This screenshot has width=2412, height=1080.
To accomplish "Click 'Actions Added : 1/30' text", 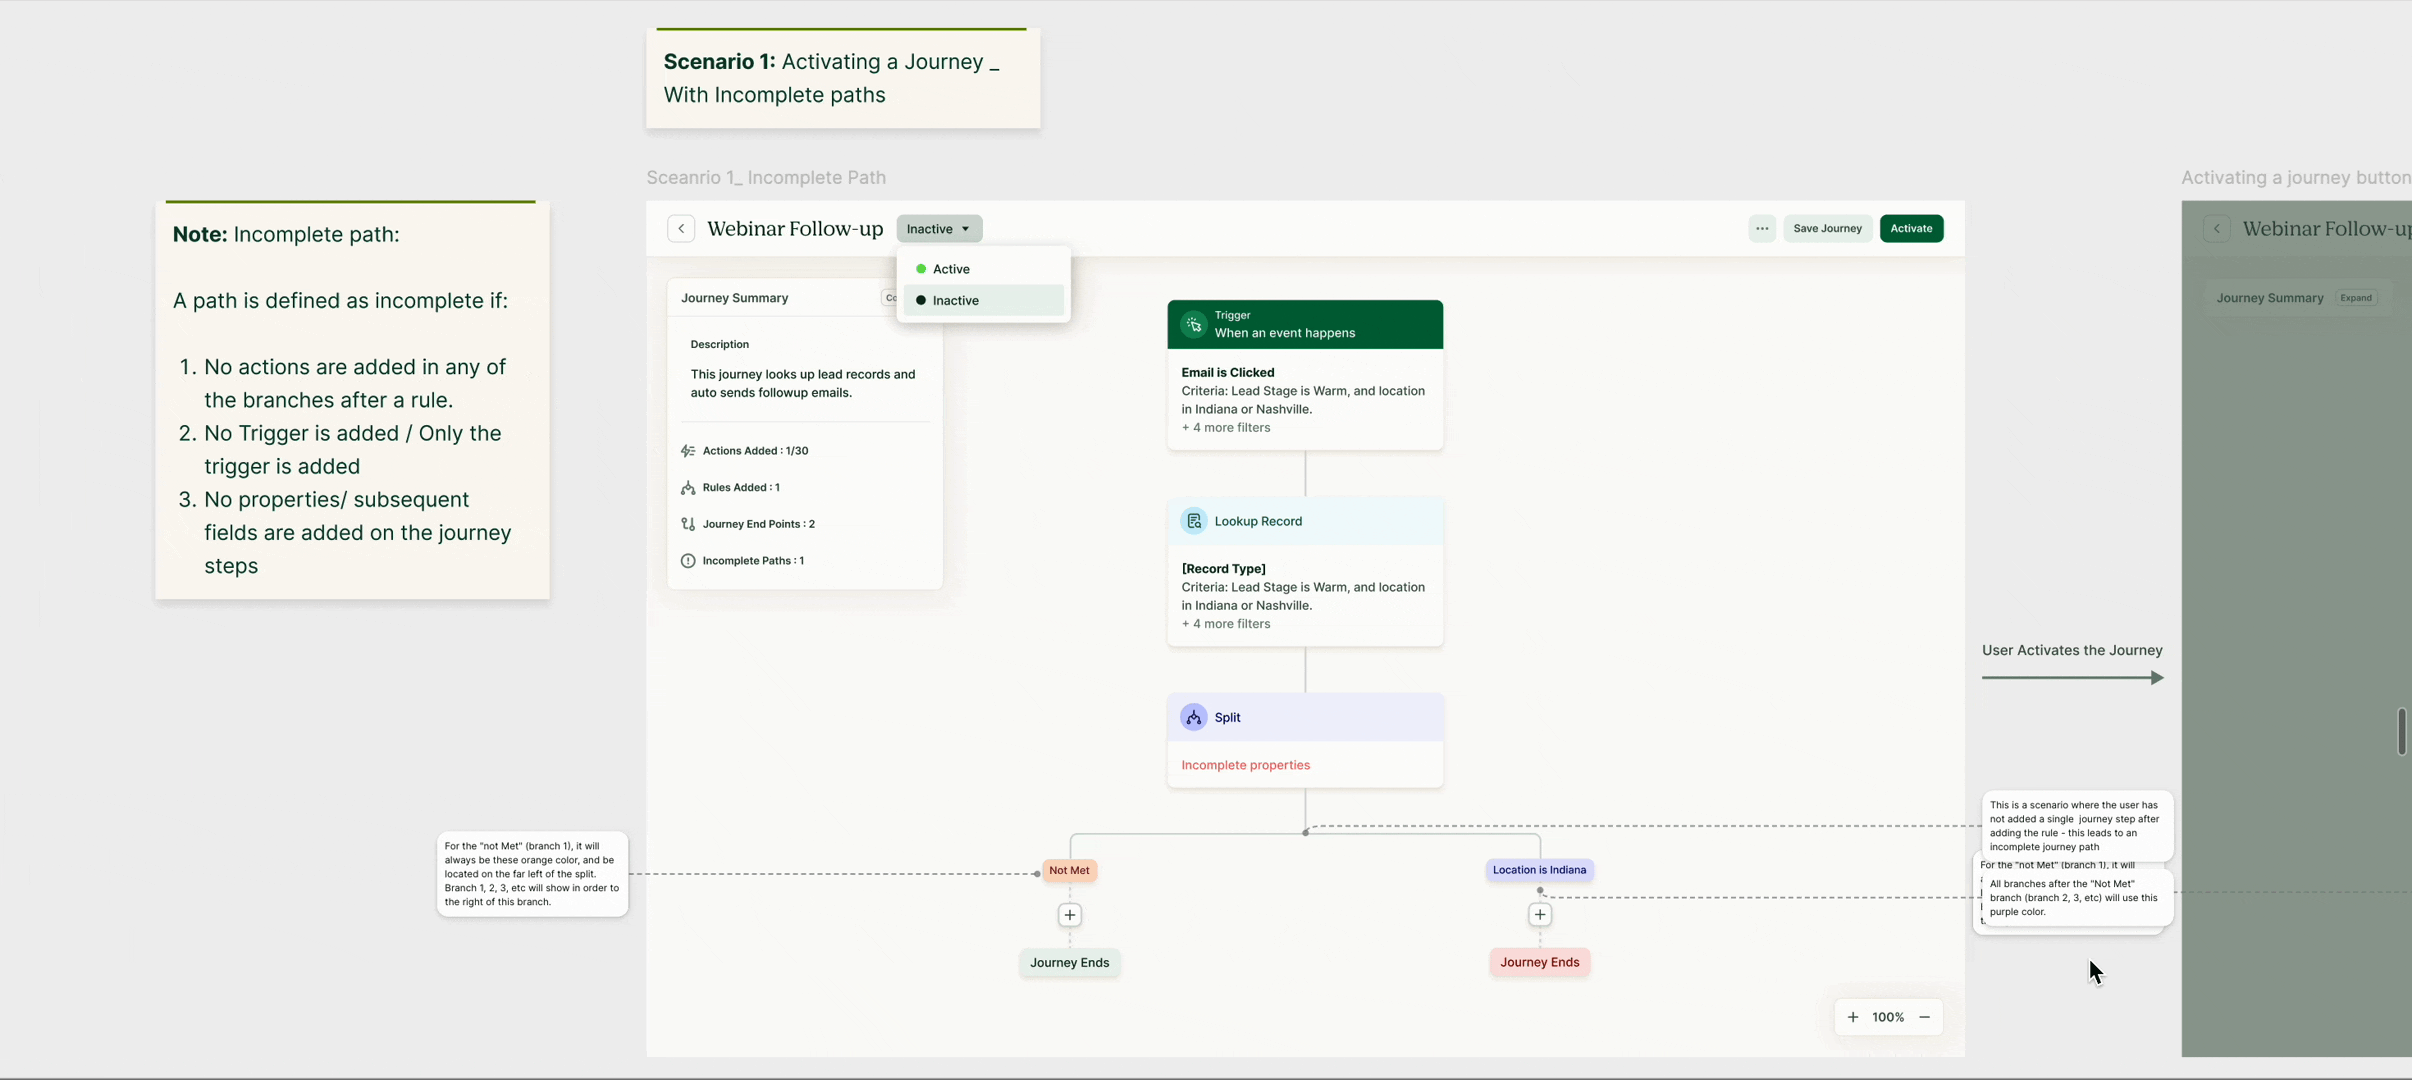I will click(755, 451).
